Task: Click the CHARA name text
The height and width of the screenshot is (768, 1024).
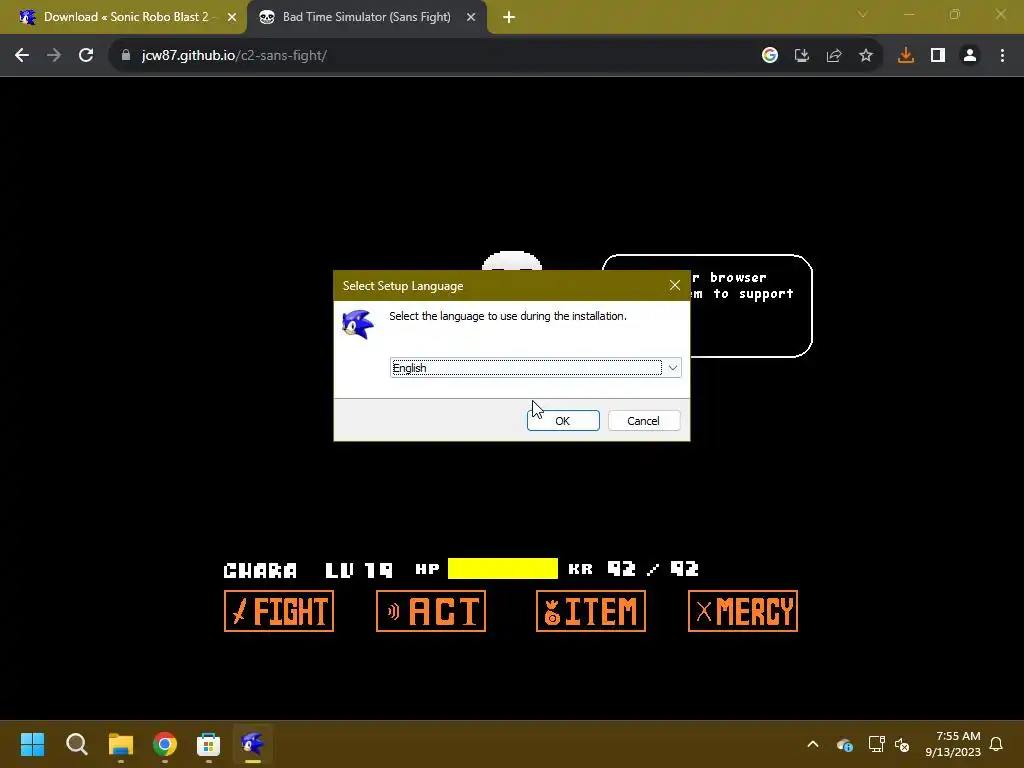Action: (x=260, y=570)
